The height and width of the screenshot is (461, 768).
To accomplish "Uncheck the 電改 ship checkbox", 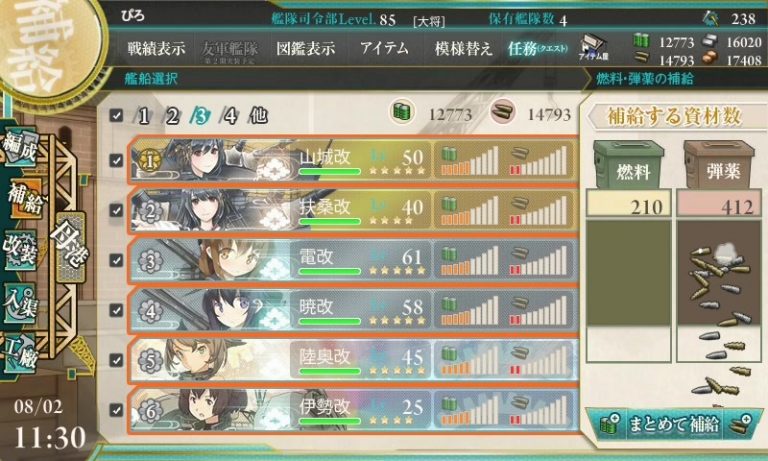I will tap(116, 260).
